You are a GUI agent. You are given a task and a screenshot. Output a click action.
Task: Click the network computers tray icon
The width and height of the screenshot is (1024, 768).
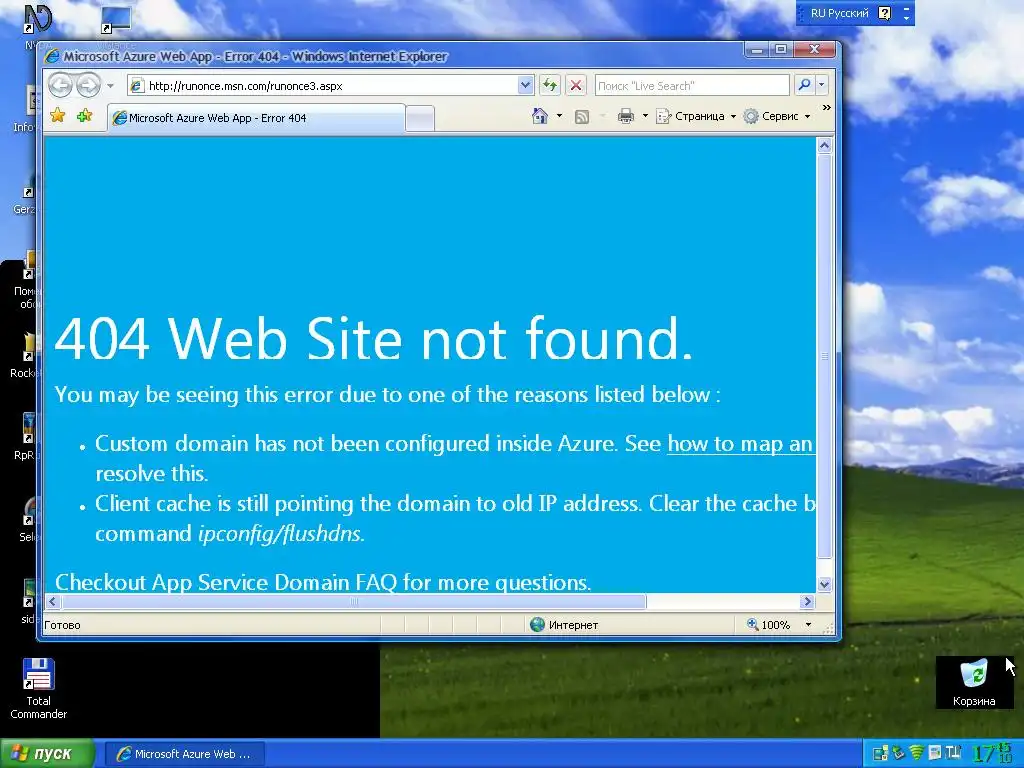(x=880, y=754)
